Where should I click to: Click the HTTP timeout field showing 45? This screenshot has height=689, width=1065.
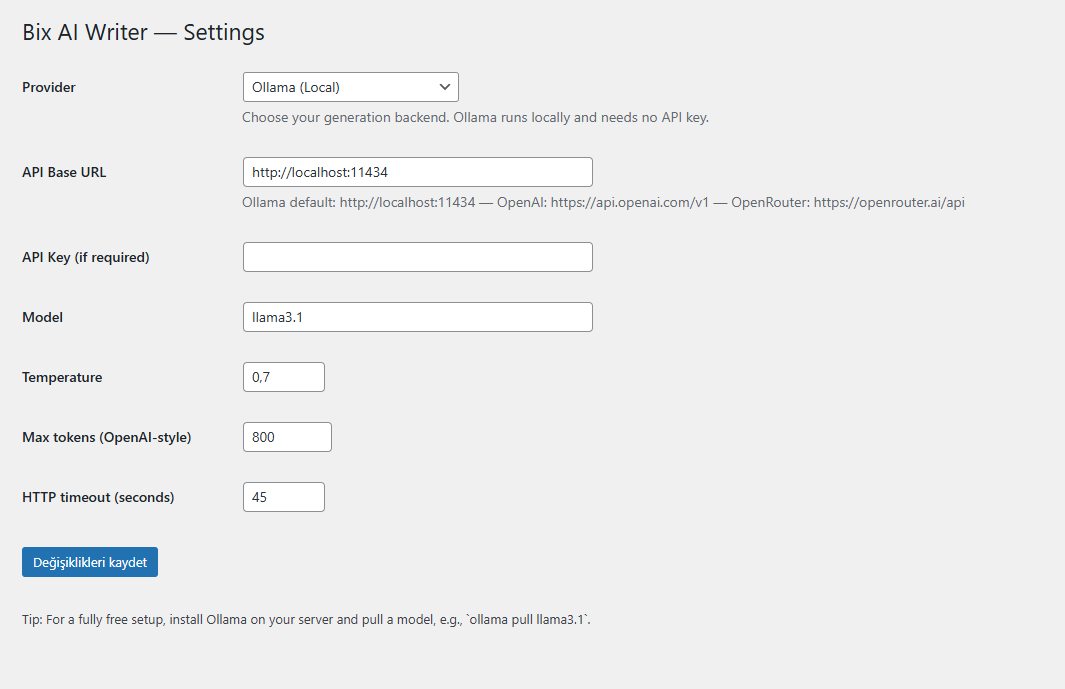point(283,496)
